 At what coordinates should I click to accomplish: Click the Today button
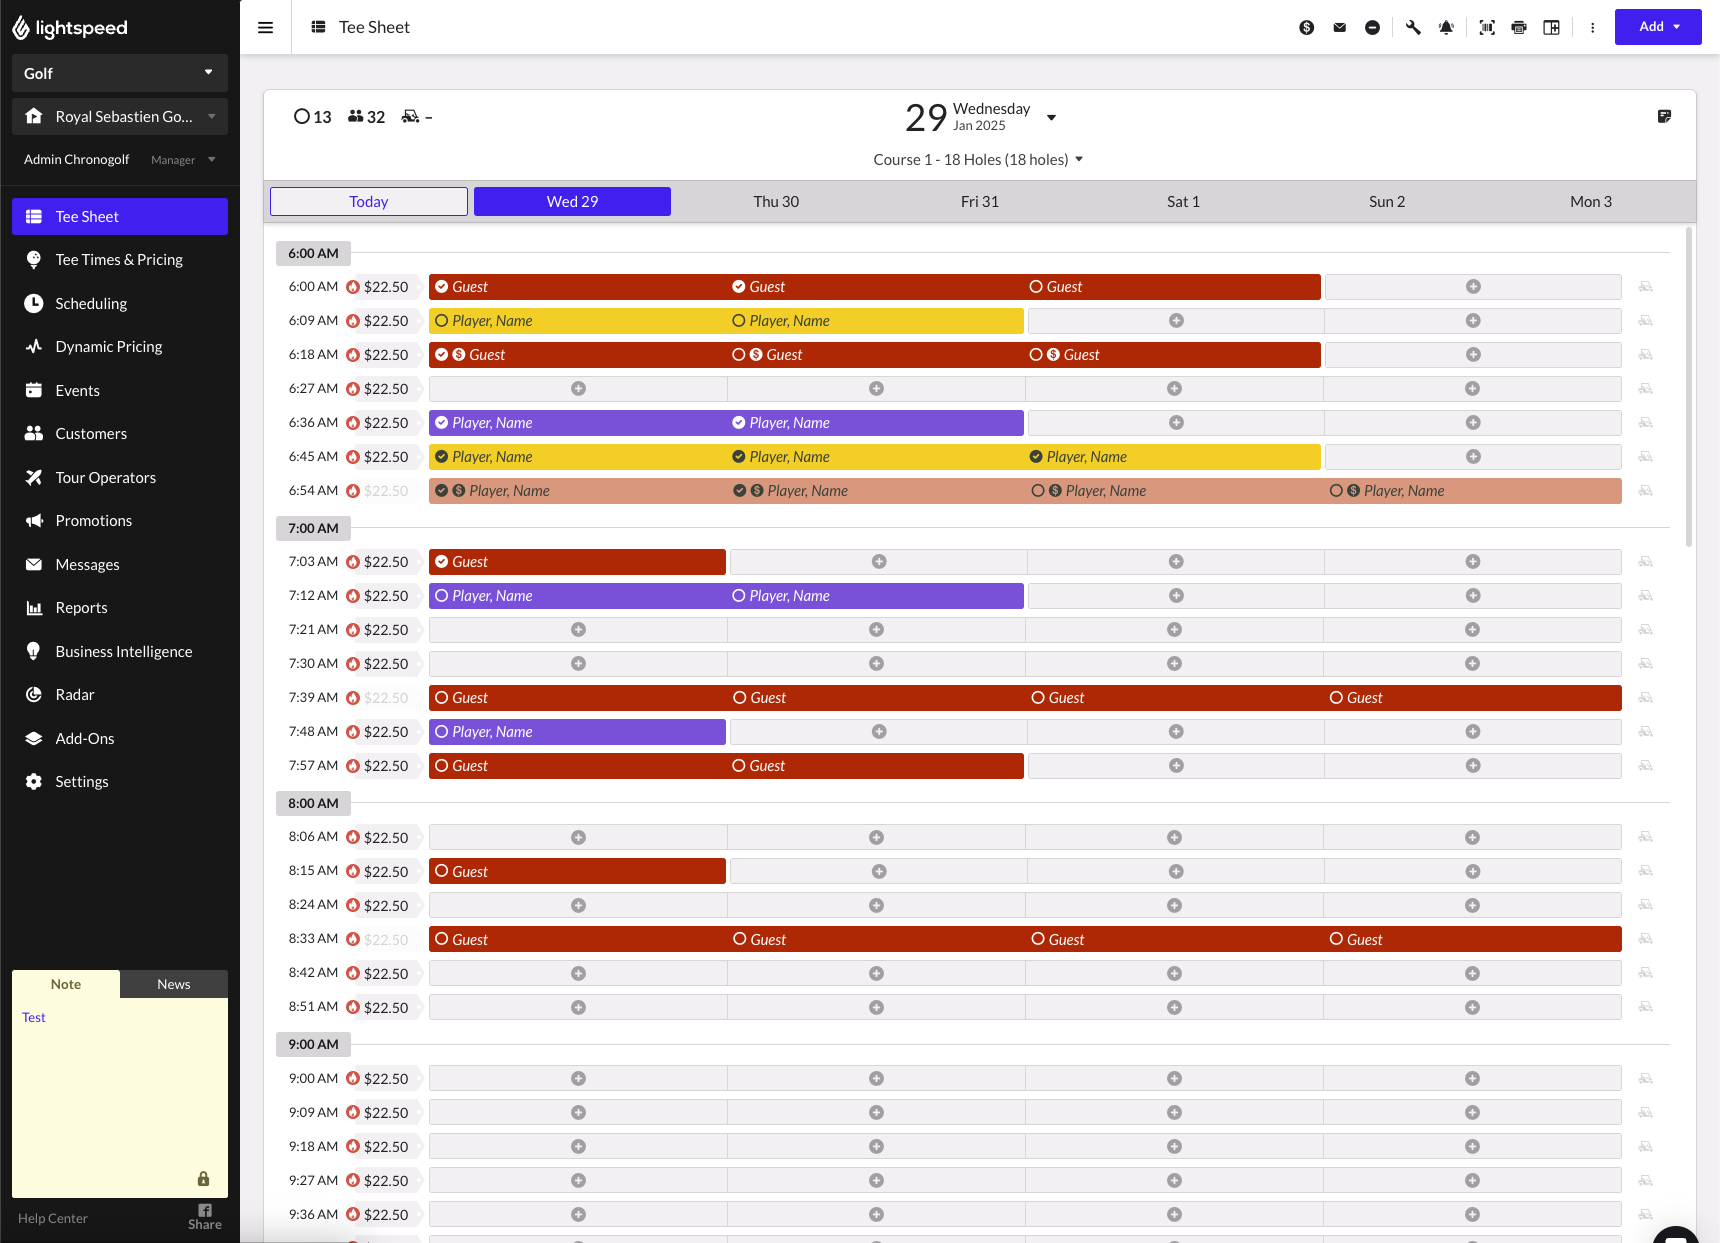tap(369, 202)
